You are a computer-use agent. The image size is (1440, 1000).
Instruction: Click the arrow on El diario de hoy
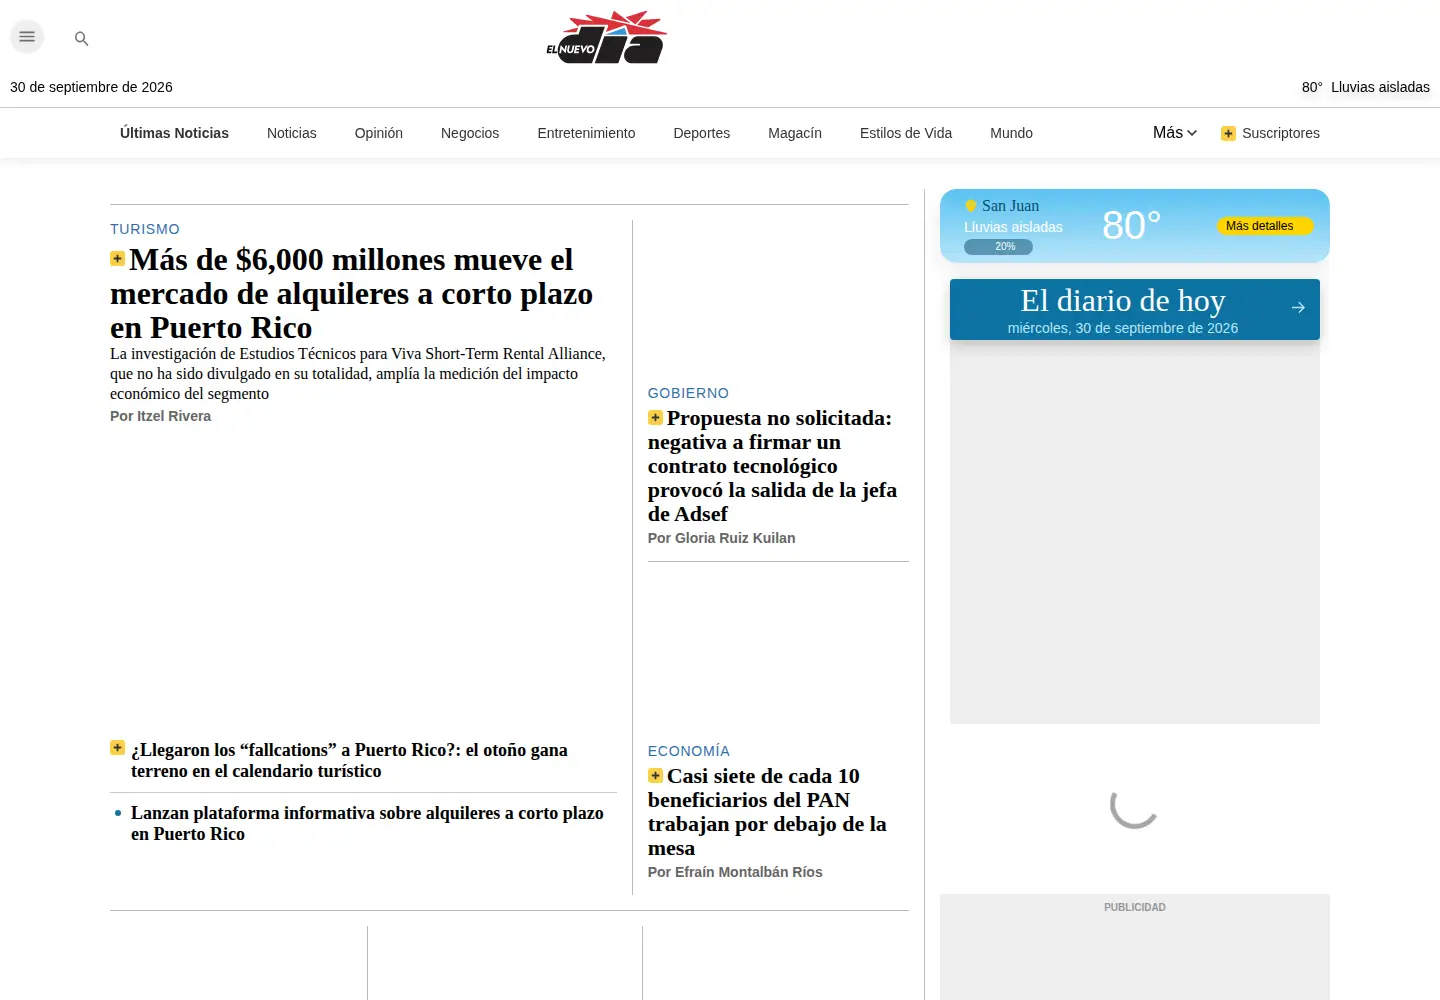(x=1298, y=308)
